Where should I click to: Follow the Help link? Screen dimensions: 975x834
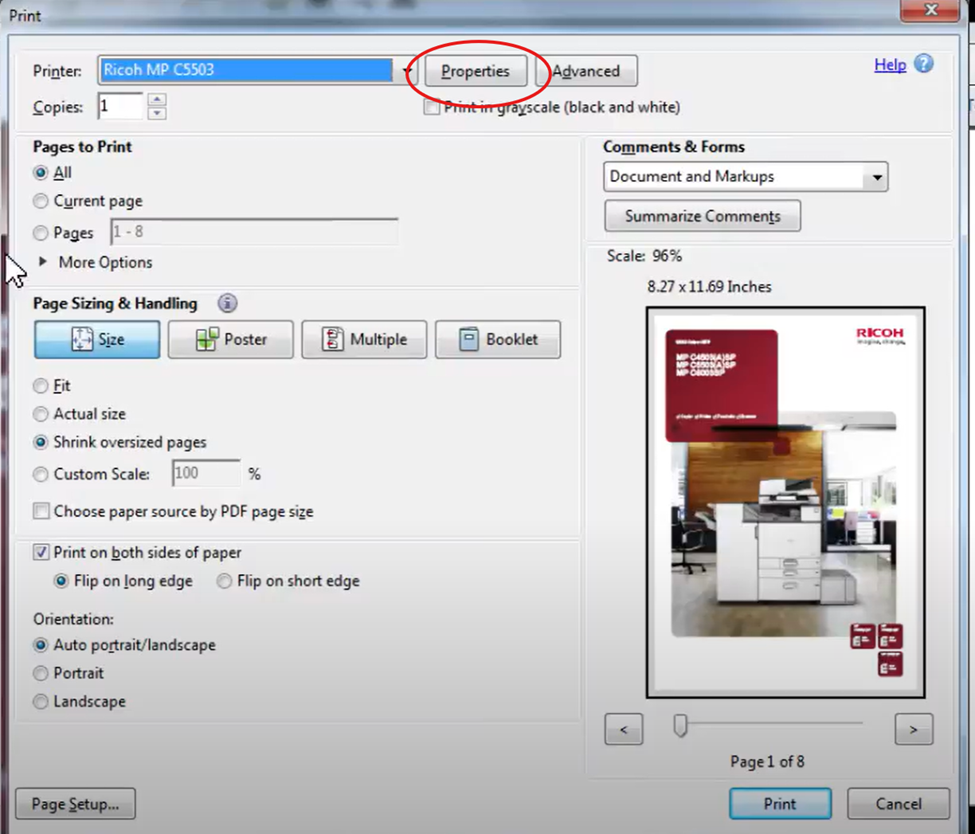click(890, 65)
